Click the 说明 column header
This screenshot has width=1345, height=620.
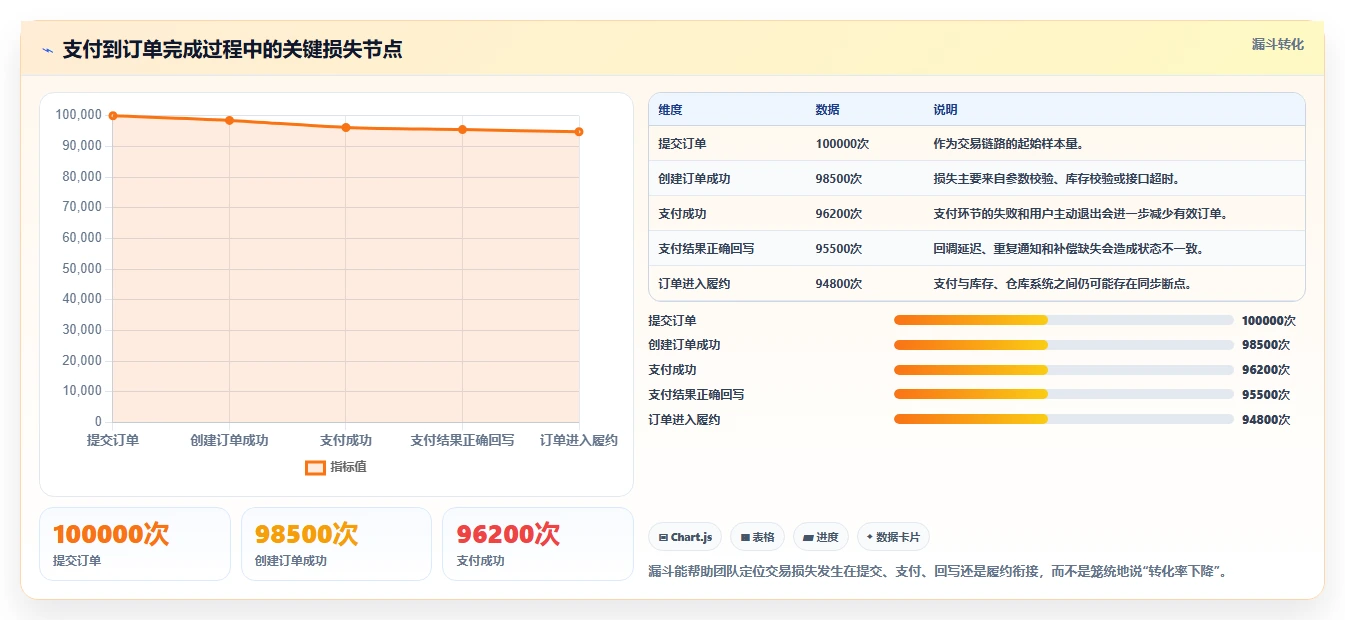point(945,109)
